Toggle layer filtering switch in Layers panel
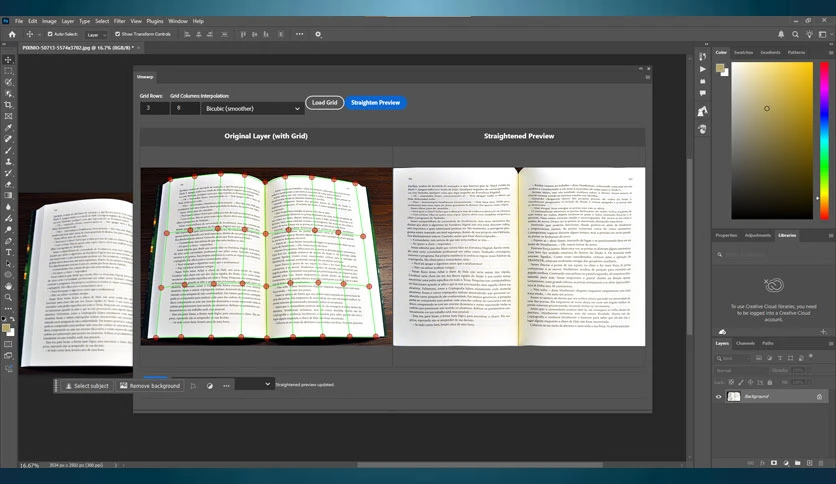The width and height of the screenshot is (836, 484). click(x=811, y=357)
